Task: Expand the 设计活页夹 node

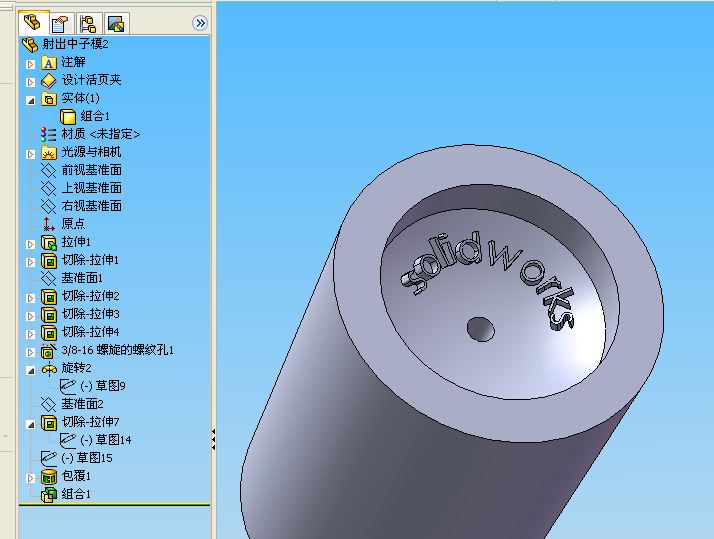Action: [x=31, y=82]
